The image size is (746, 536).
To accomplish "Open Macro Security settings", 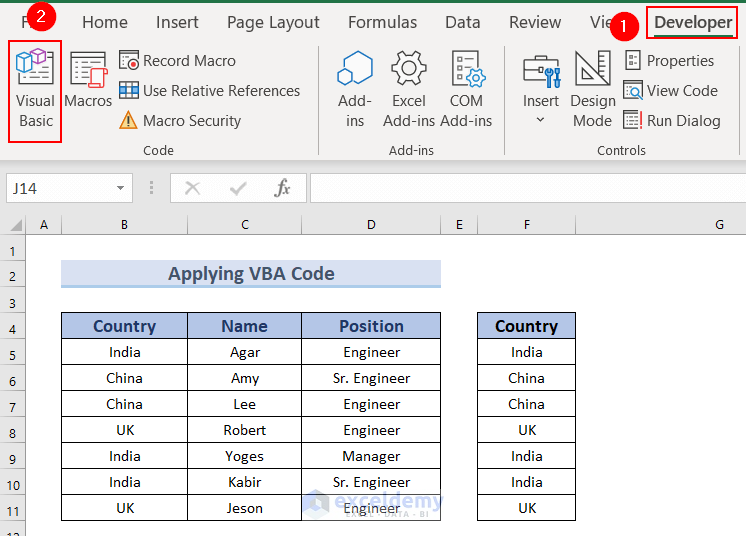I will point(180,121).
